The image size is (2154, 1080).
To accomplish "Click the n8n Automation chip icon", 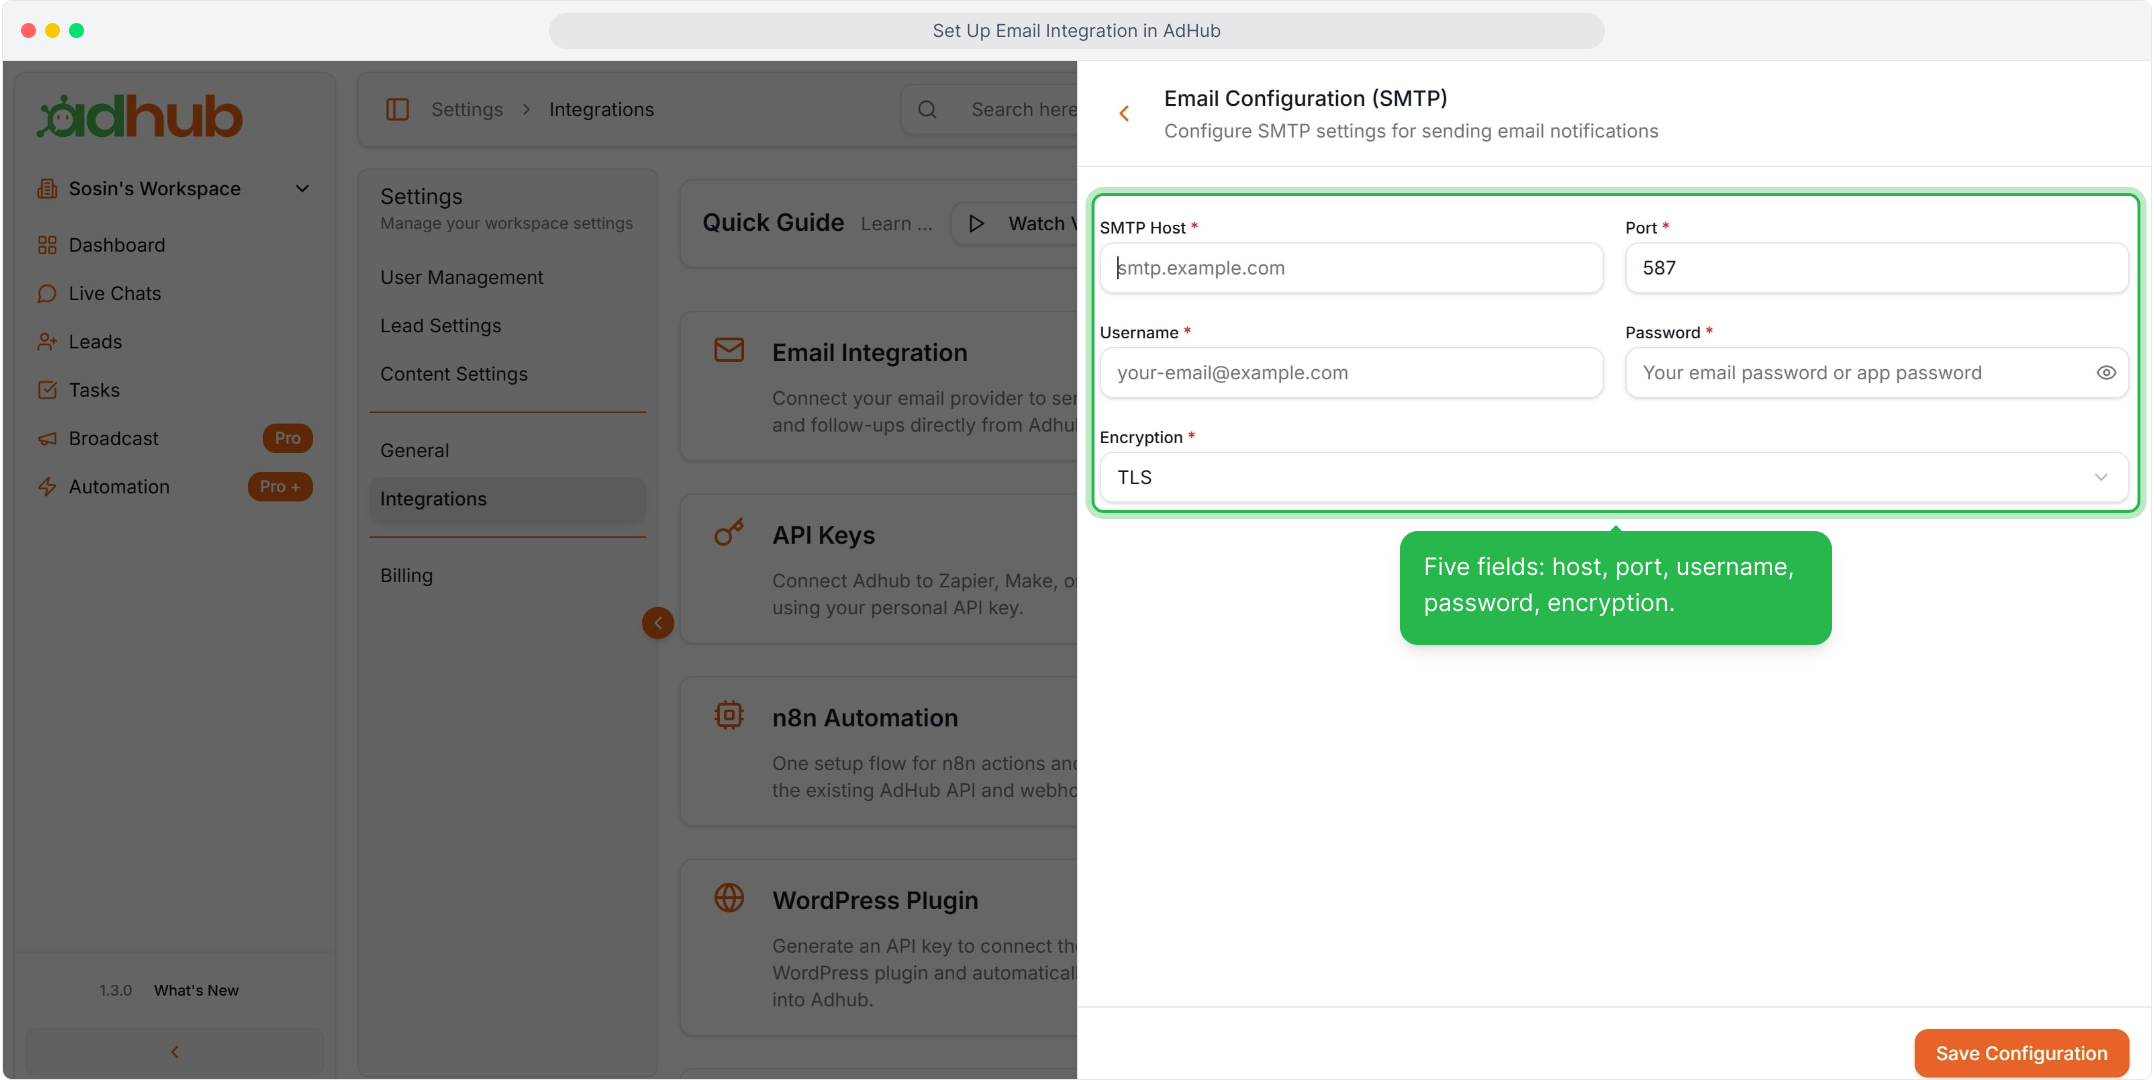I will point(729,715).
